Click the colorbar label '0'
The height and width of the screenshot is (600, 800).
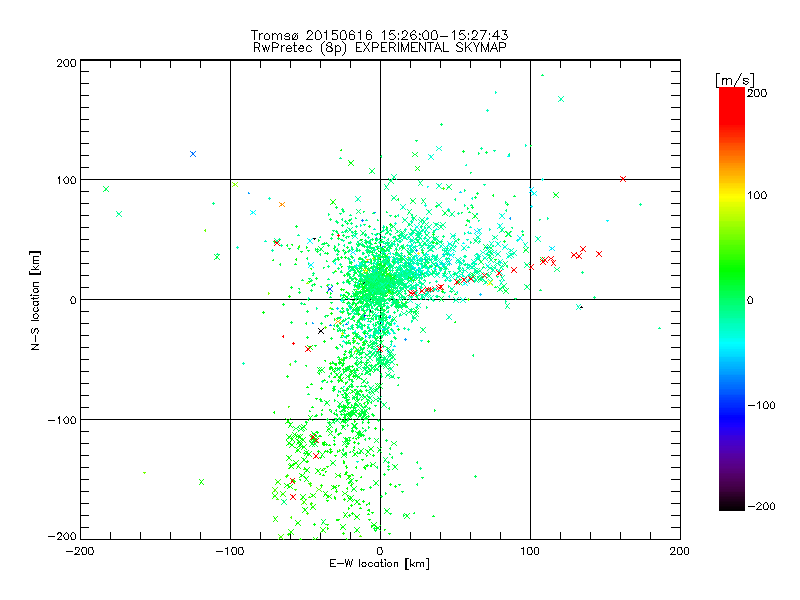pos(750,300)
